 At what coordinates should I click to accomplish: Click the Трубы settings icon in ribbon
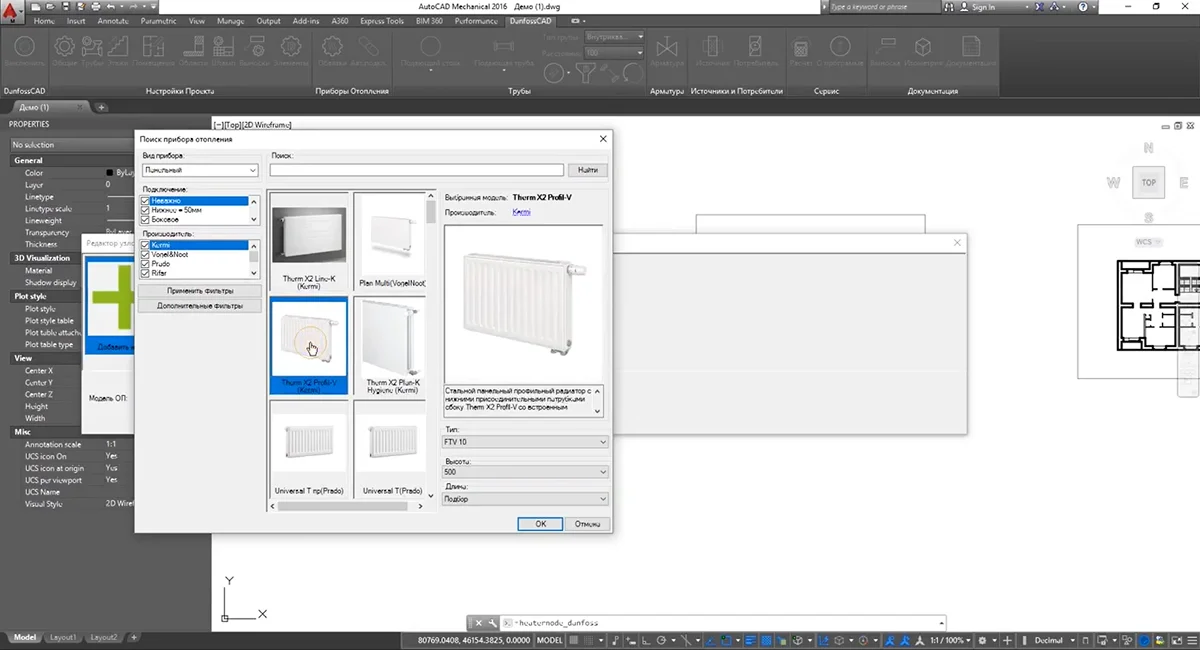click(x=93, y=48)
